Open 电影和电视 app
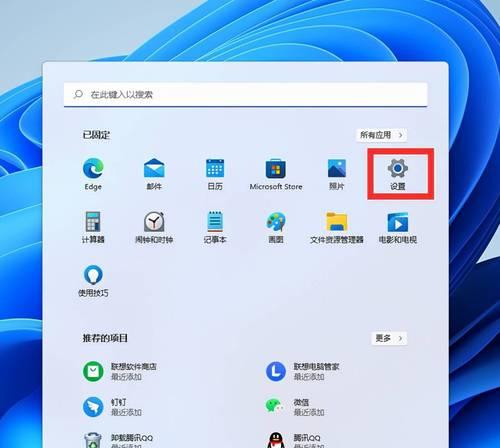 (398, 227)
